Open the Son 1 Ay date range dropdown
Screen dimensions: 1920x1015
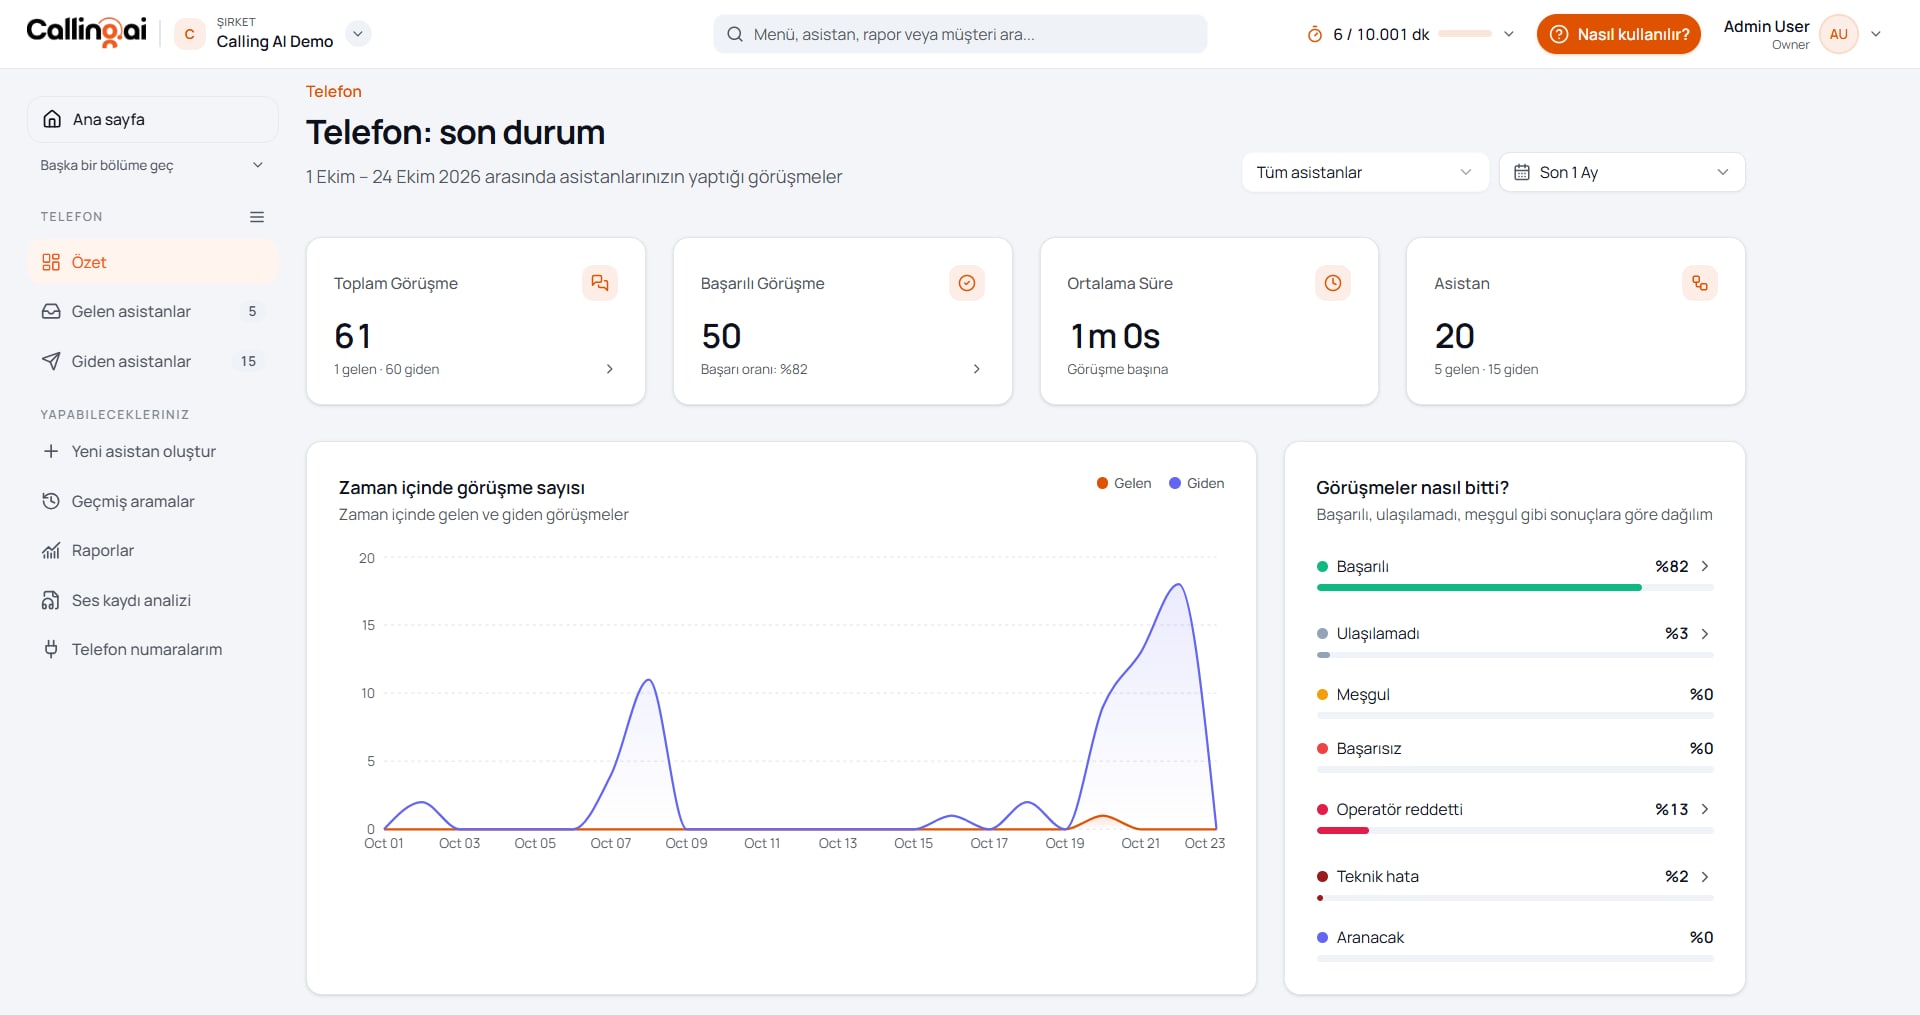[x=1622, y=172]
